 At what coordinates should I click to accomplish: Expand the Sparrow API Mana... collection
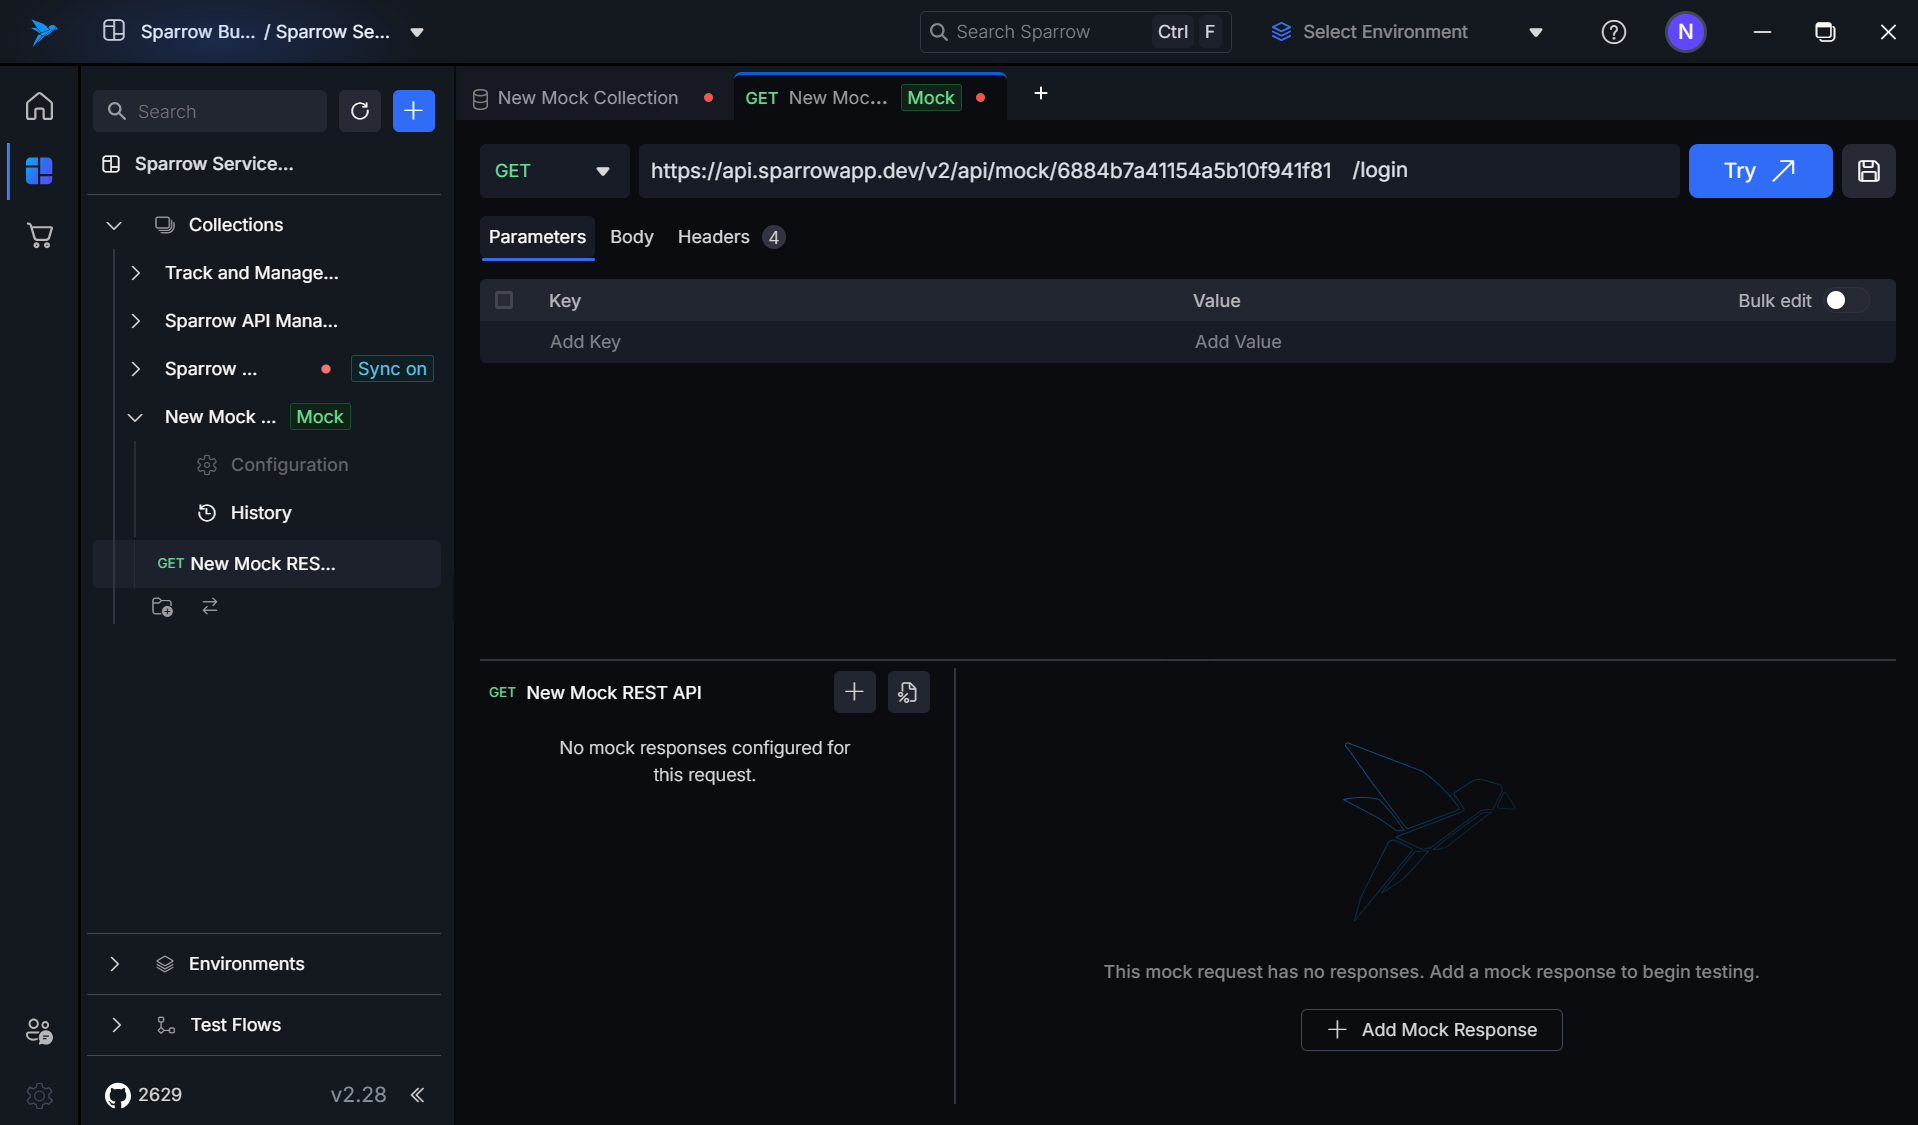136,321
